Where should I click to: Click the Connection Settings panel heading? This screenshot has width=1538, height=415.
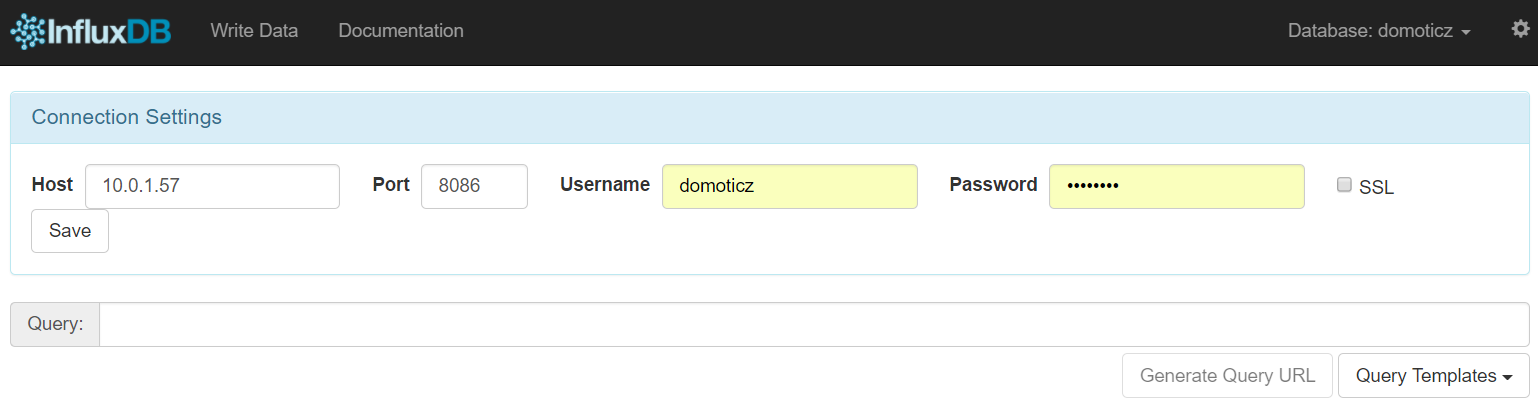point(127,117)
